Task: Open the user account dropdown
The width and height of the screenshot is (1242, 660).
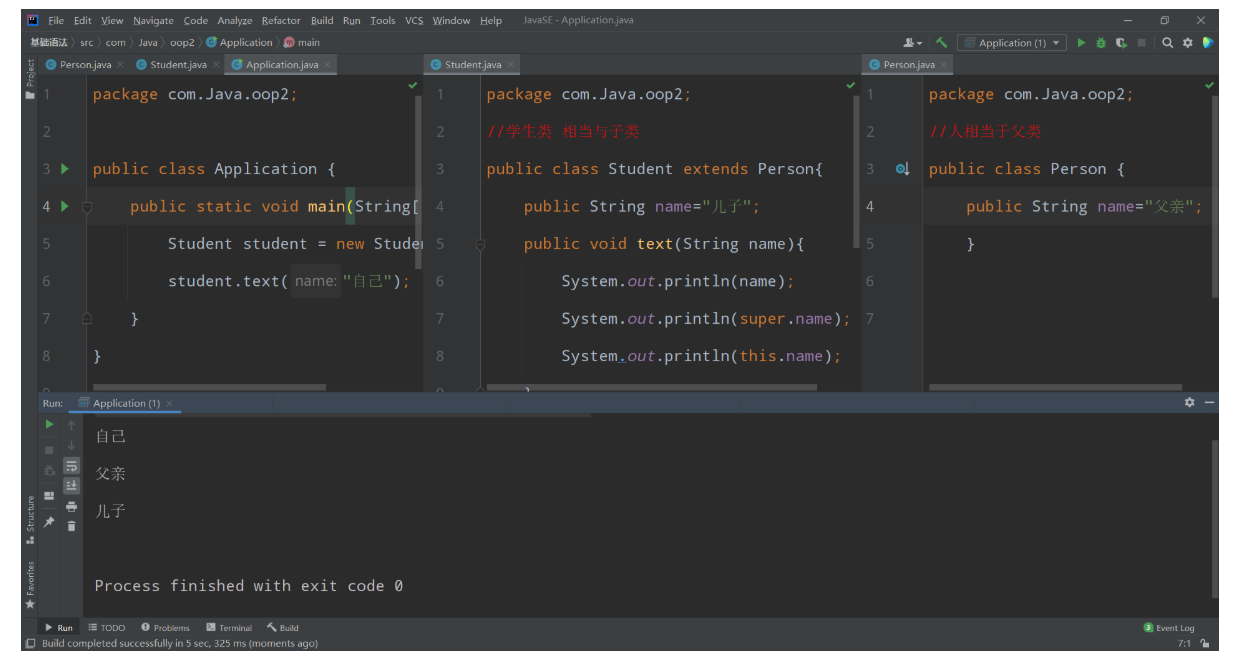Action: point(913,43)
